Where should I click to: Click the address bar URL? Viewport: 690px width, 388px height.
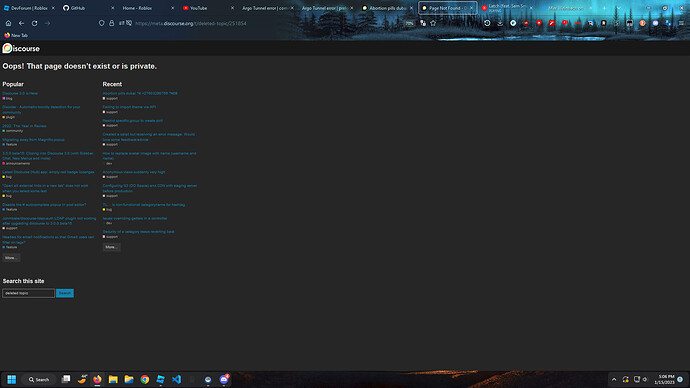[x=191, y=23]
